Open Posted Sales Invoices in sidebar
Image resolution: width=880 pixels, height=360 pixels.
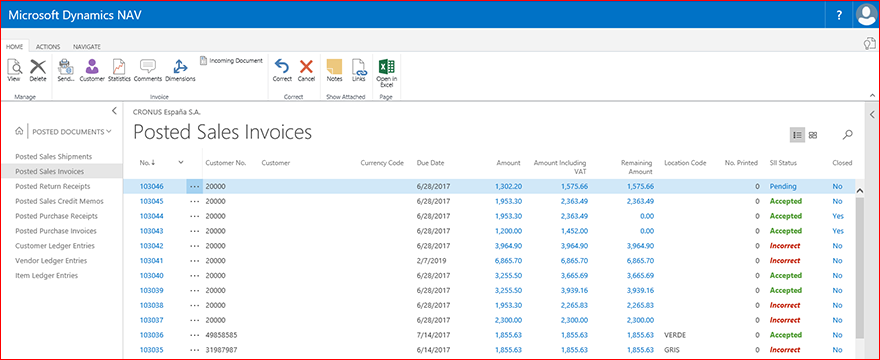tap(49, 171)
